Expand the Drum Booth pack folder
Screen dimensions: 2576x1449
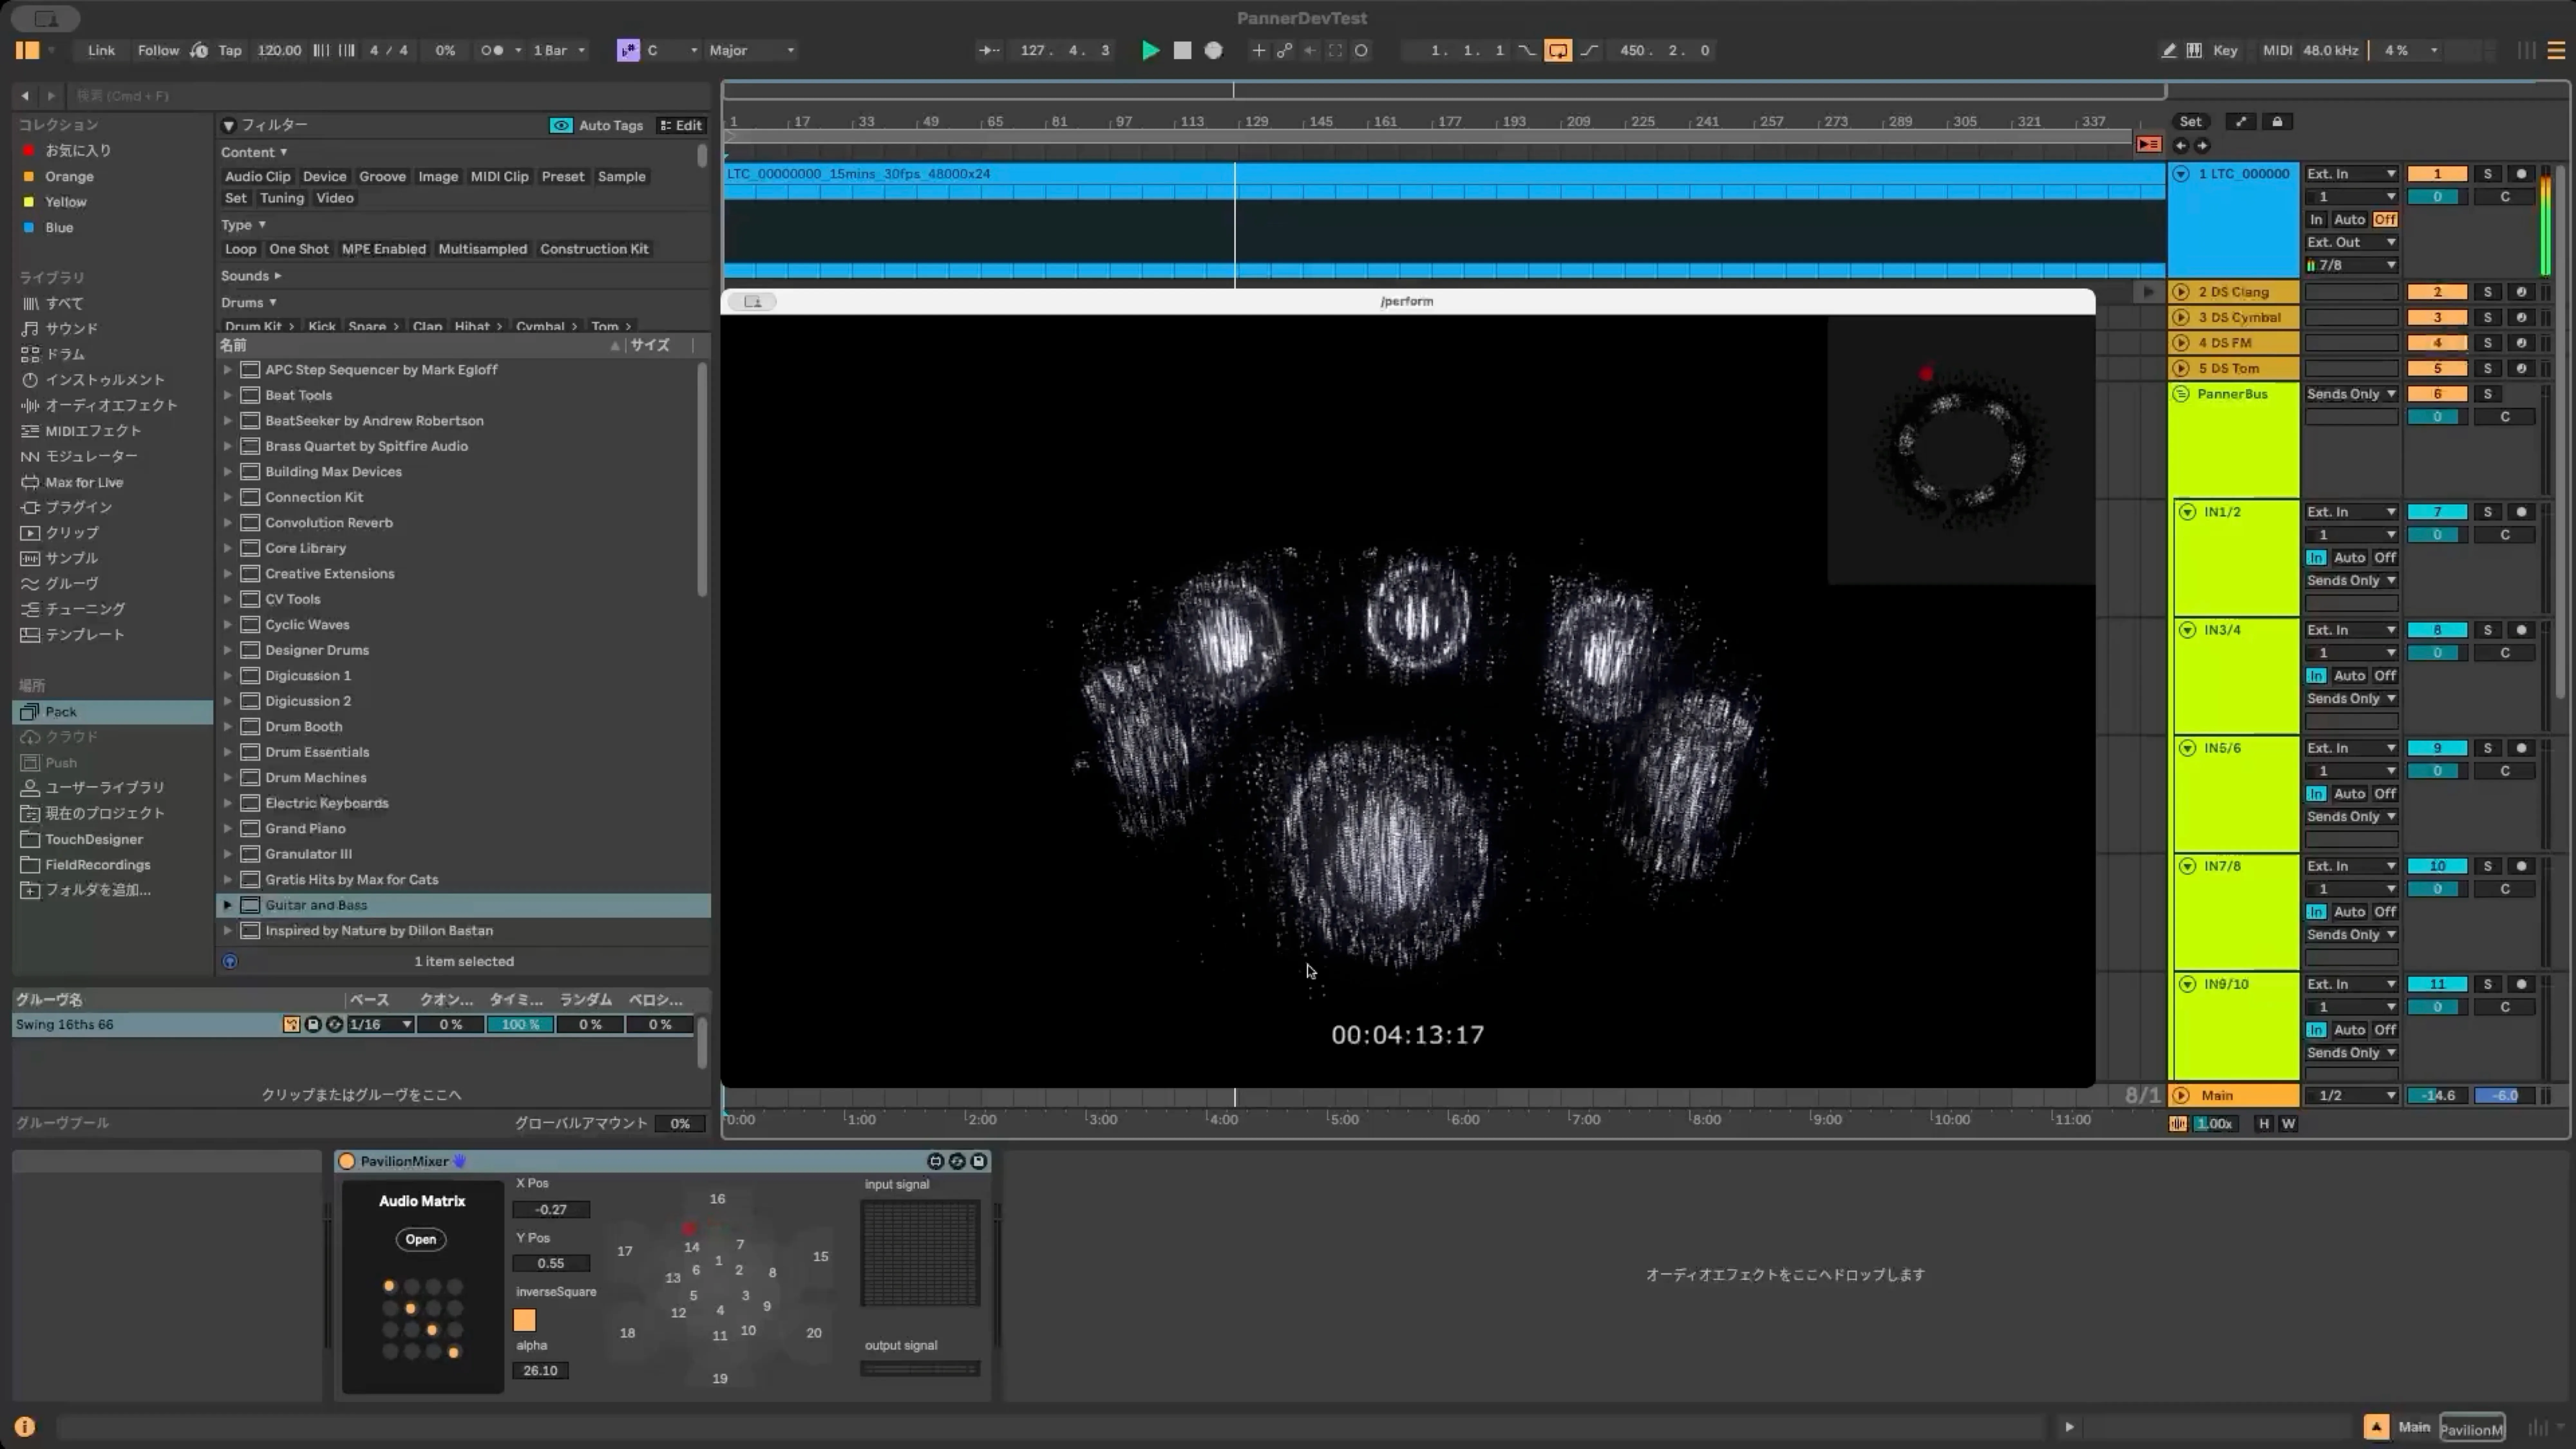click(x=228, y=727)
